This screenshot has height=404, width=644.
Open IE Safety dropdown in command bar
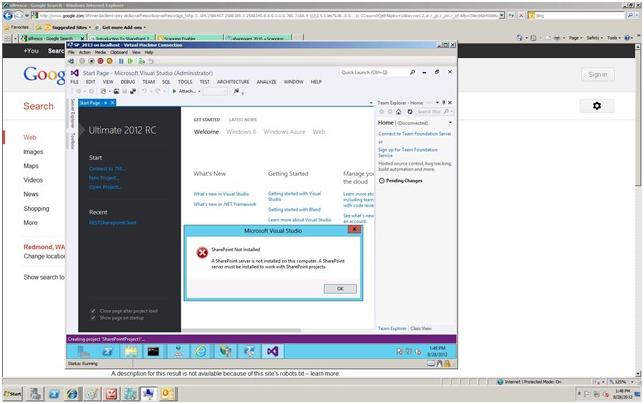click(x=594, y=38)
